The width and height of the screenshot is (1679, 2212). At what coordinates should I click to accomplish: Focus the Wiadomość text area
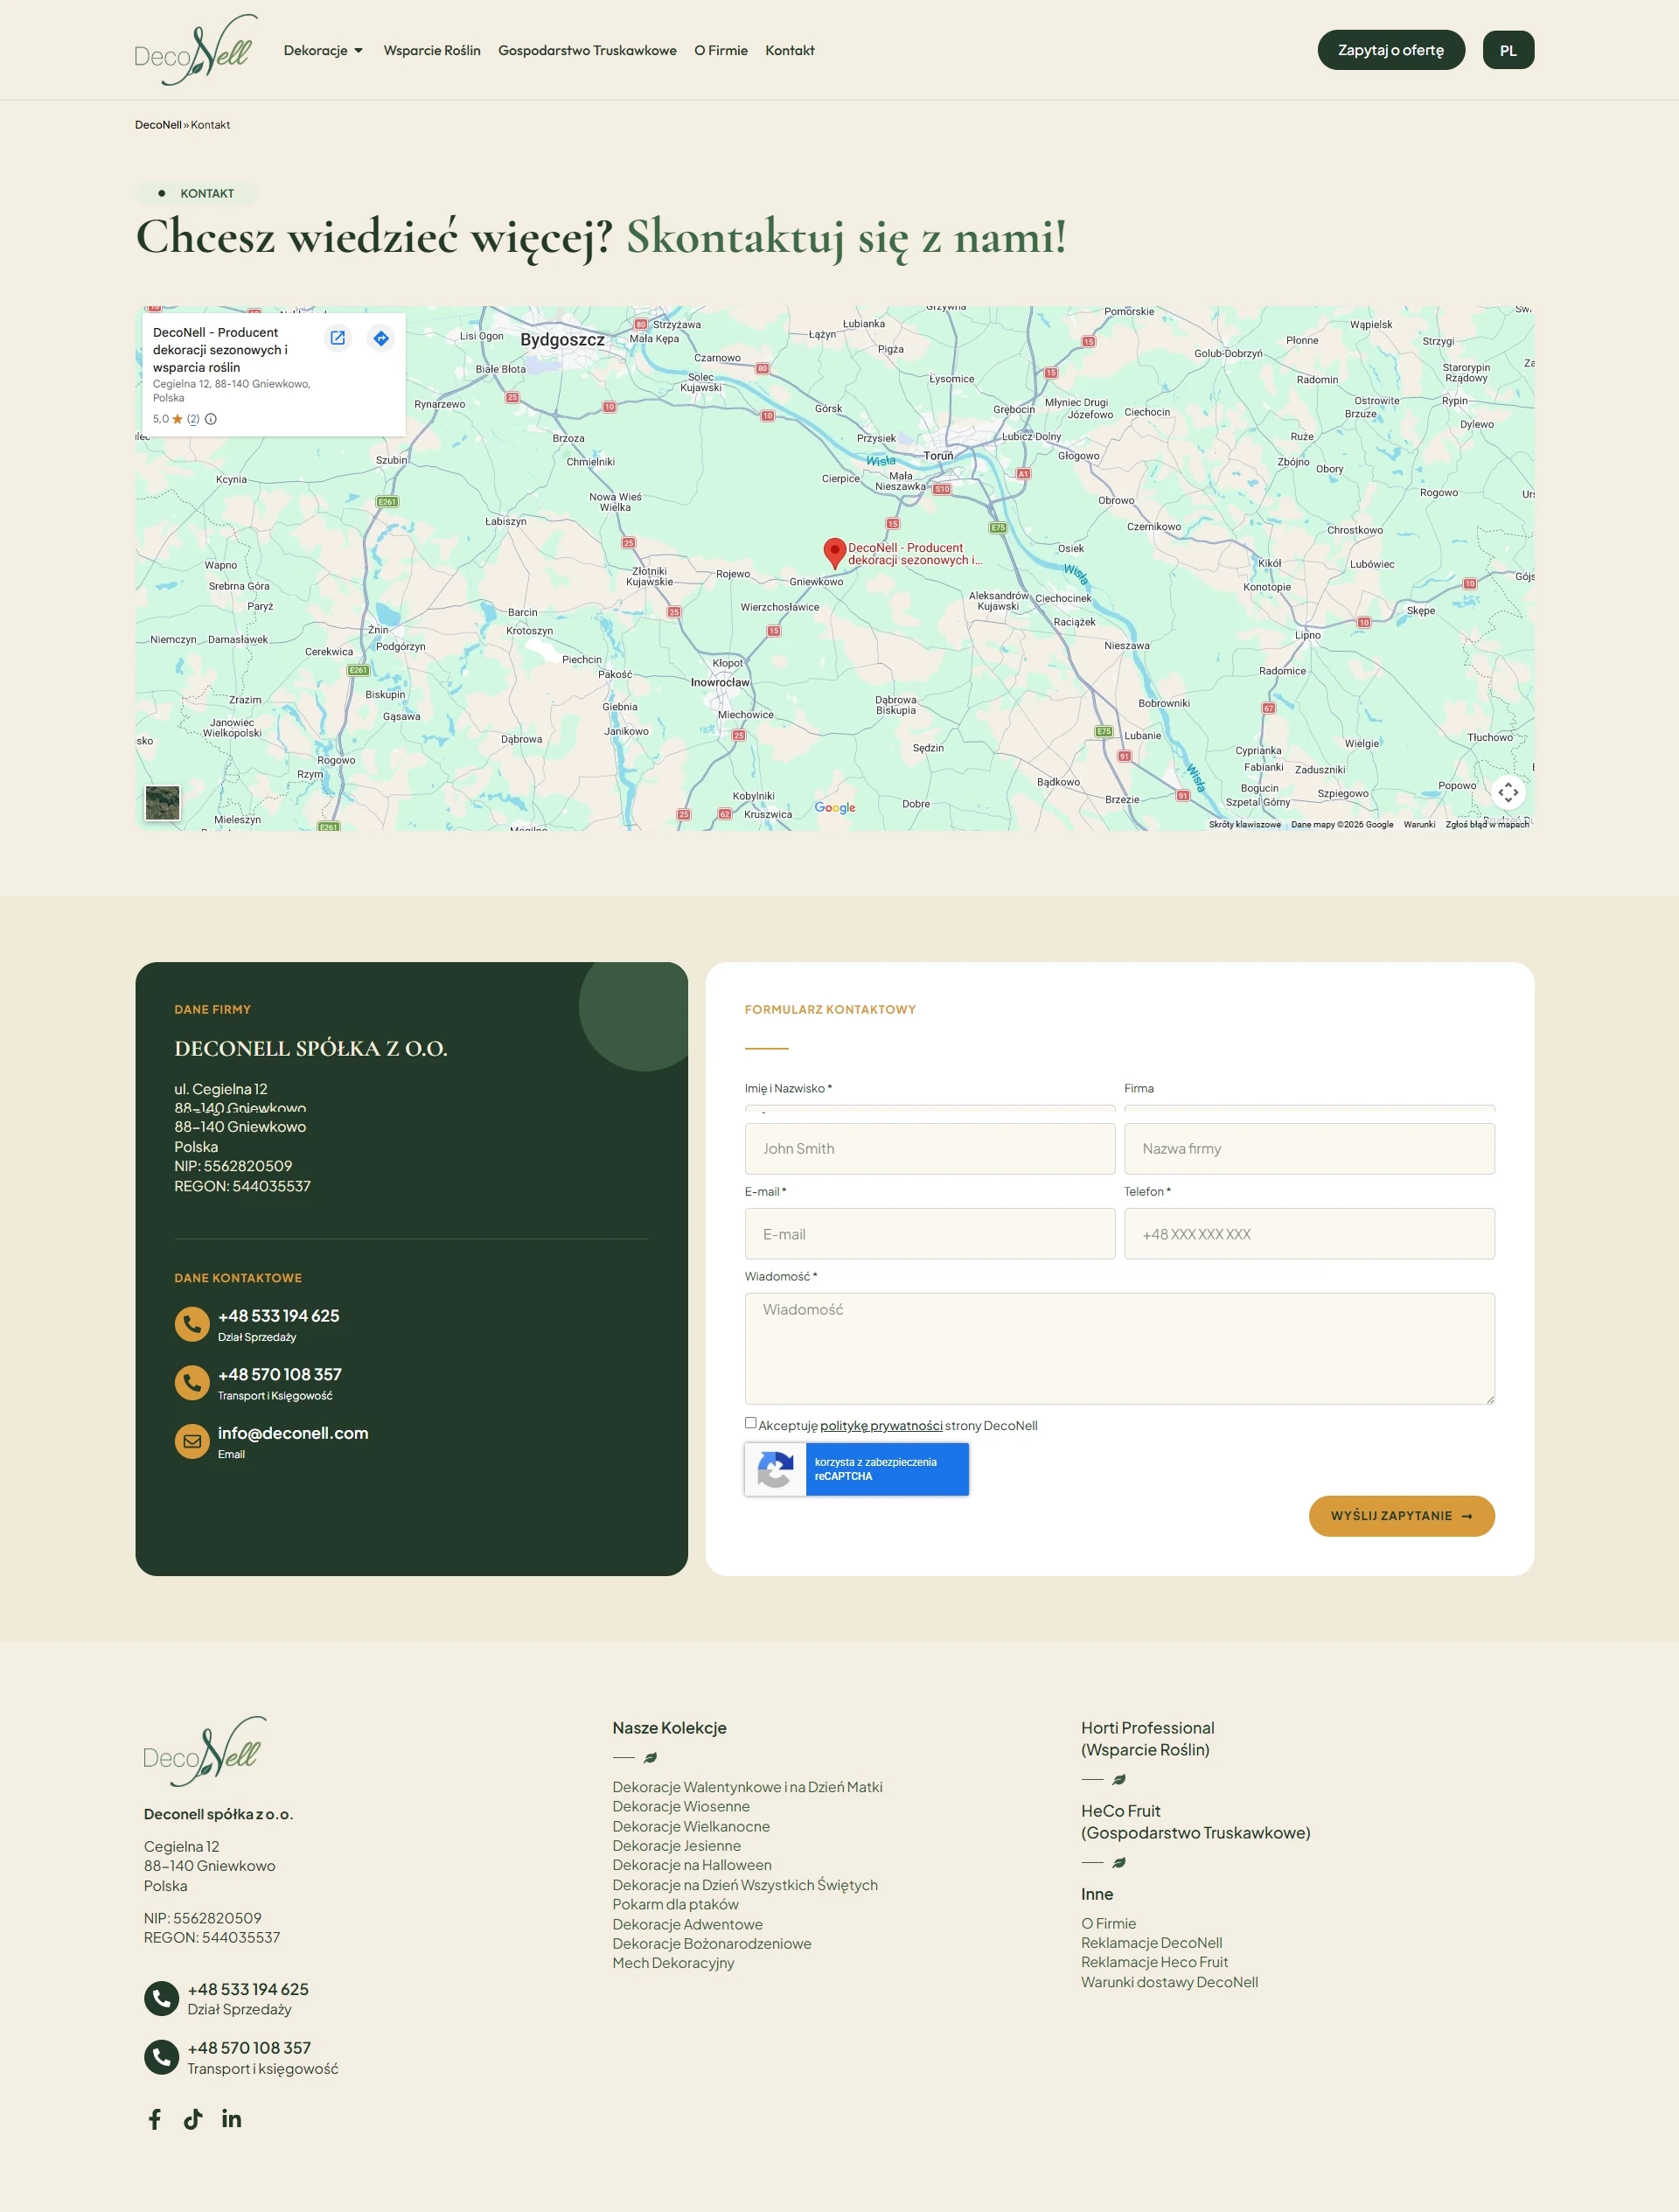pyautogui.click(x=1119, y=1349)
